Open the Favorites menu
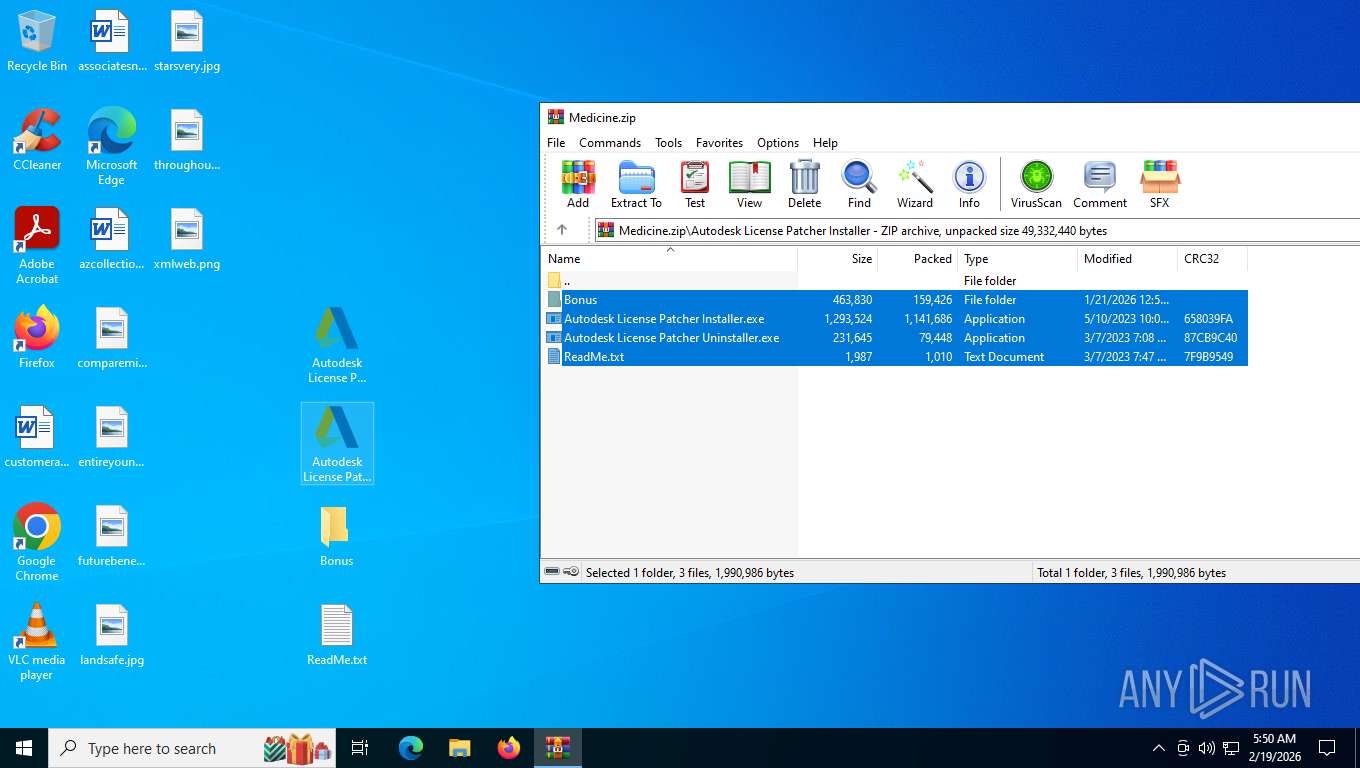Screen dimensions: 1360x768 [719, 143]
